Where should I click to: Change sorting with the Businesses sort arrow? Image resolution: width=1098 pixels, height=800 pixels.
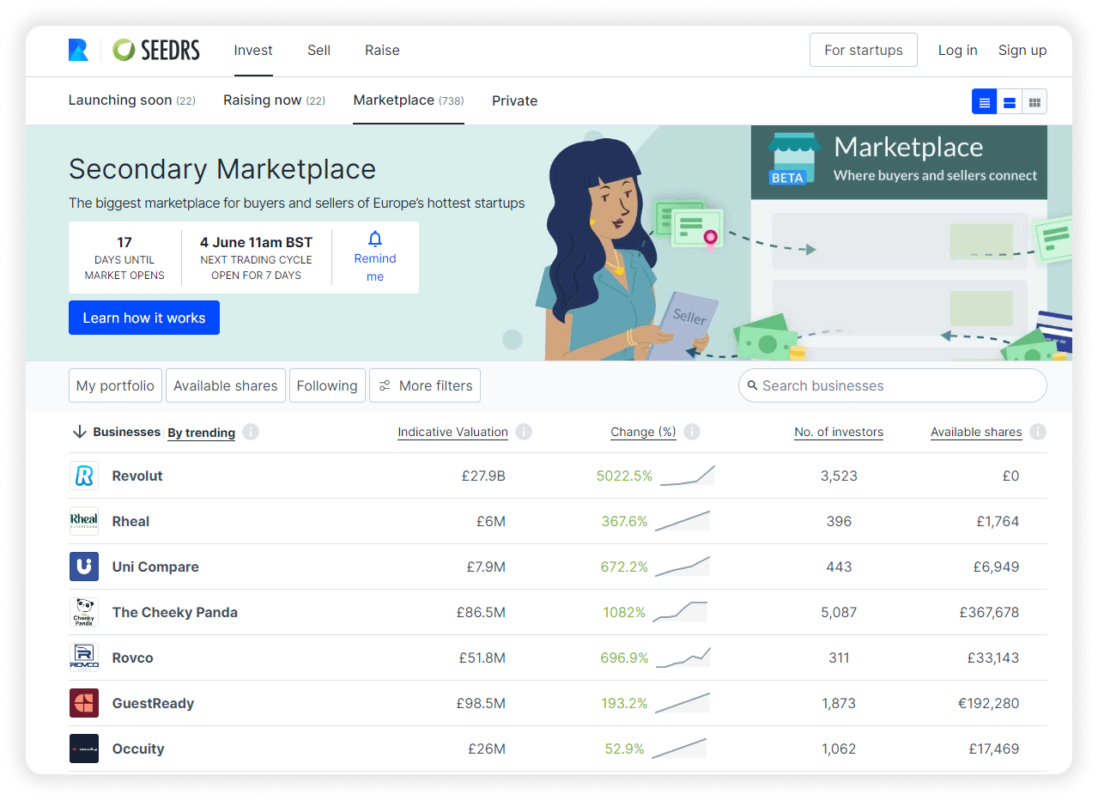[x=79, y=431]
